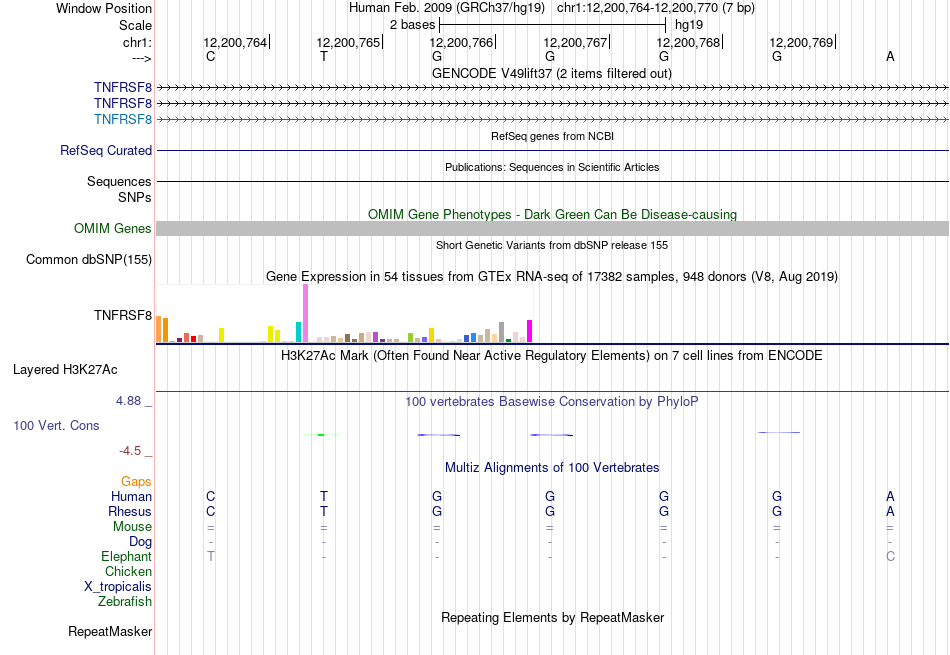Viewport: 950px width, 655px height.
Task: Click TNFRSF8 label beside GTEx bar chart
Action: tap(123, 315)
